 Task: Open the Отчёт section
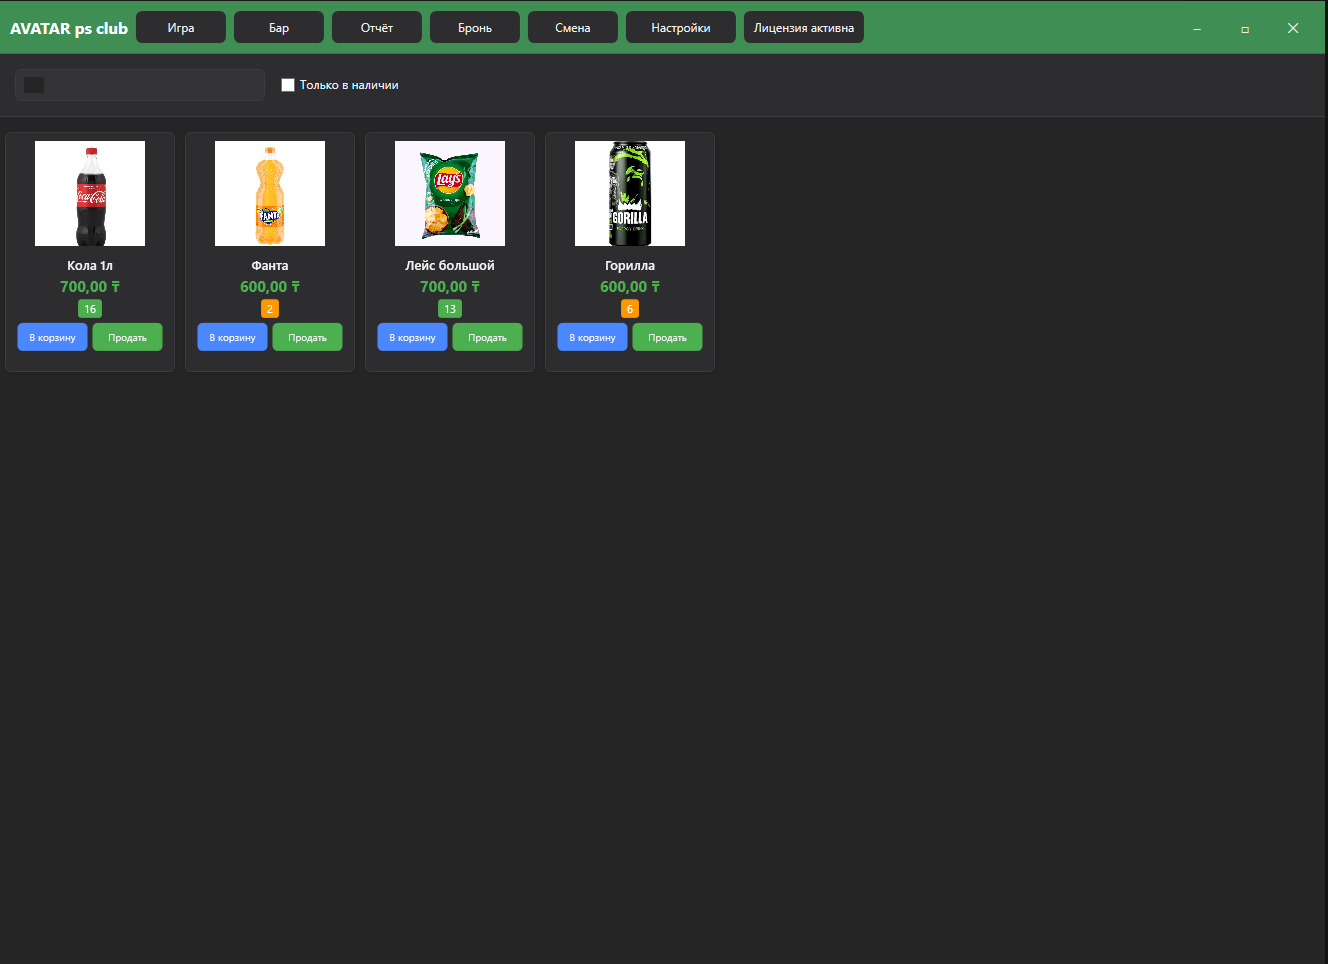pos(377,28)
